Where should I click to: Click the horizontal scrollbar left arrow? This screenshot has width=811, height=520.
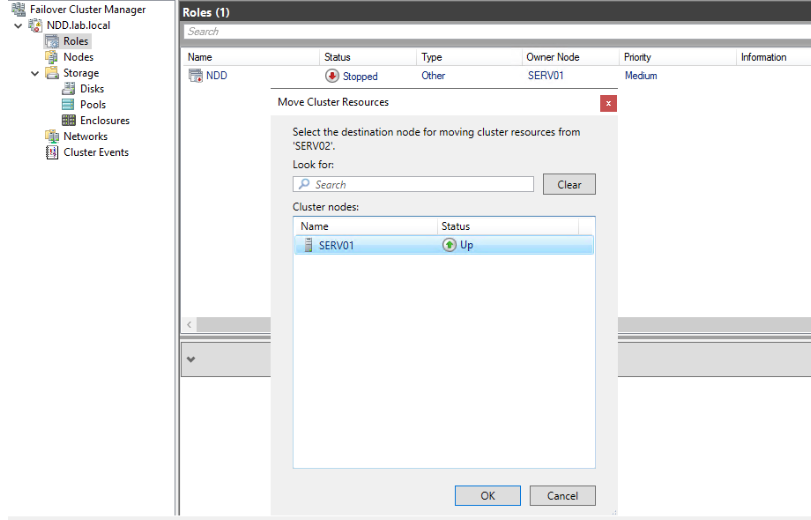[x=189, y=324]
